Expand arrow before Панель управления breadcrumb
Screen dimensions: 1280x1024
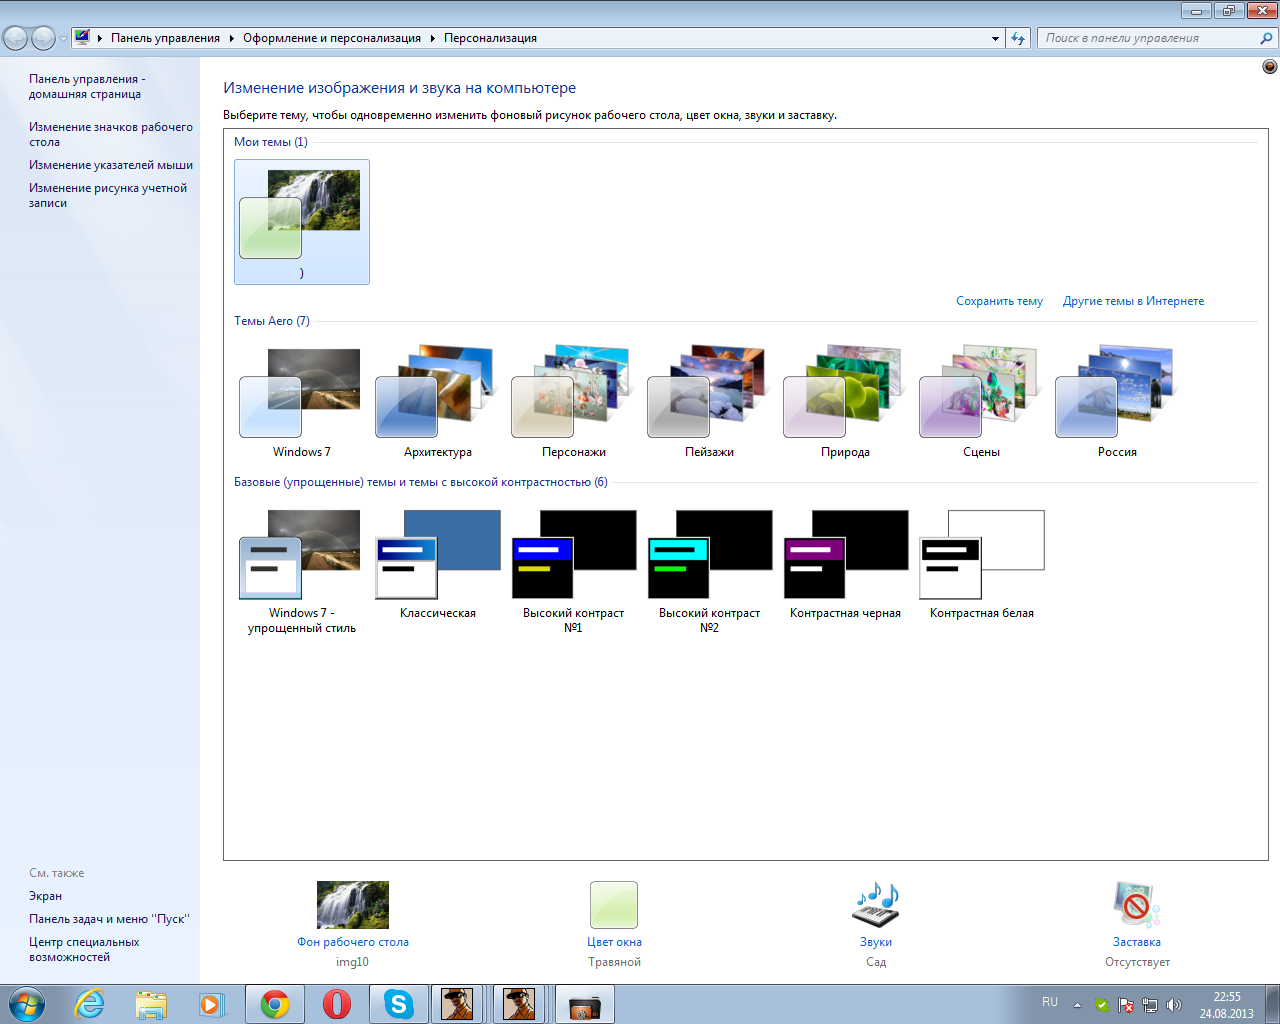[x=100, y=38]
